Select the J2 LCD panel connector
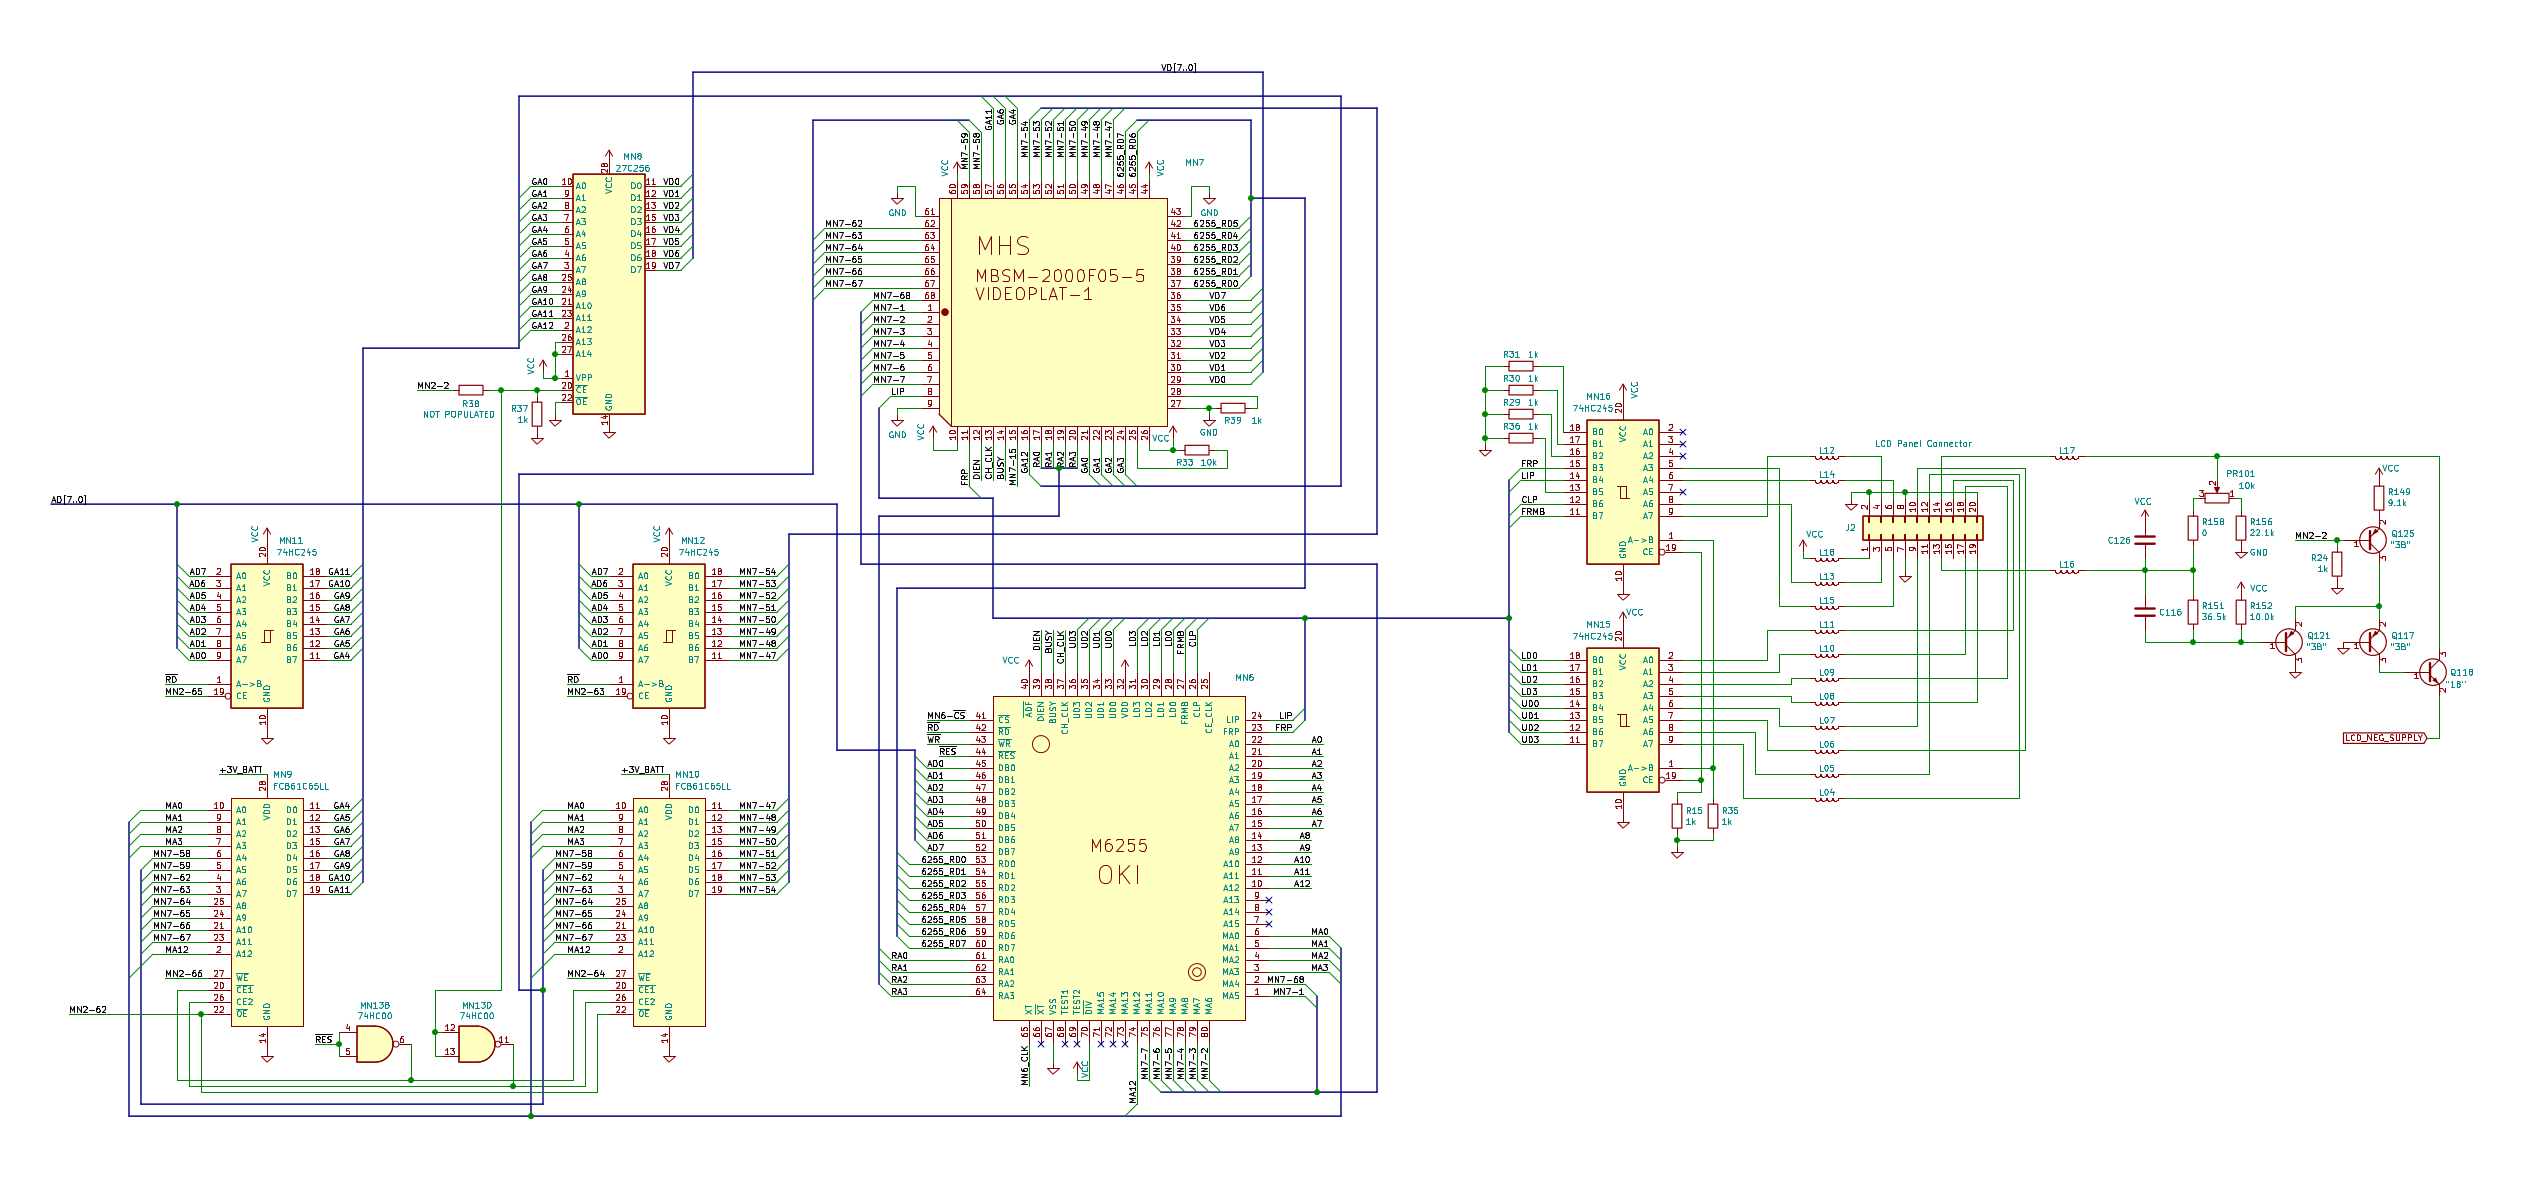This screenshot has width=2541, height=1200. [1922, 528]
